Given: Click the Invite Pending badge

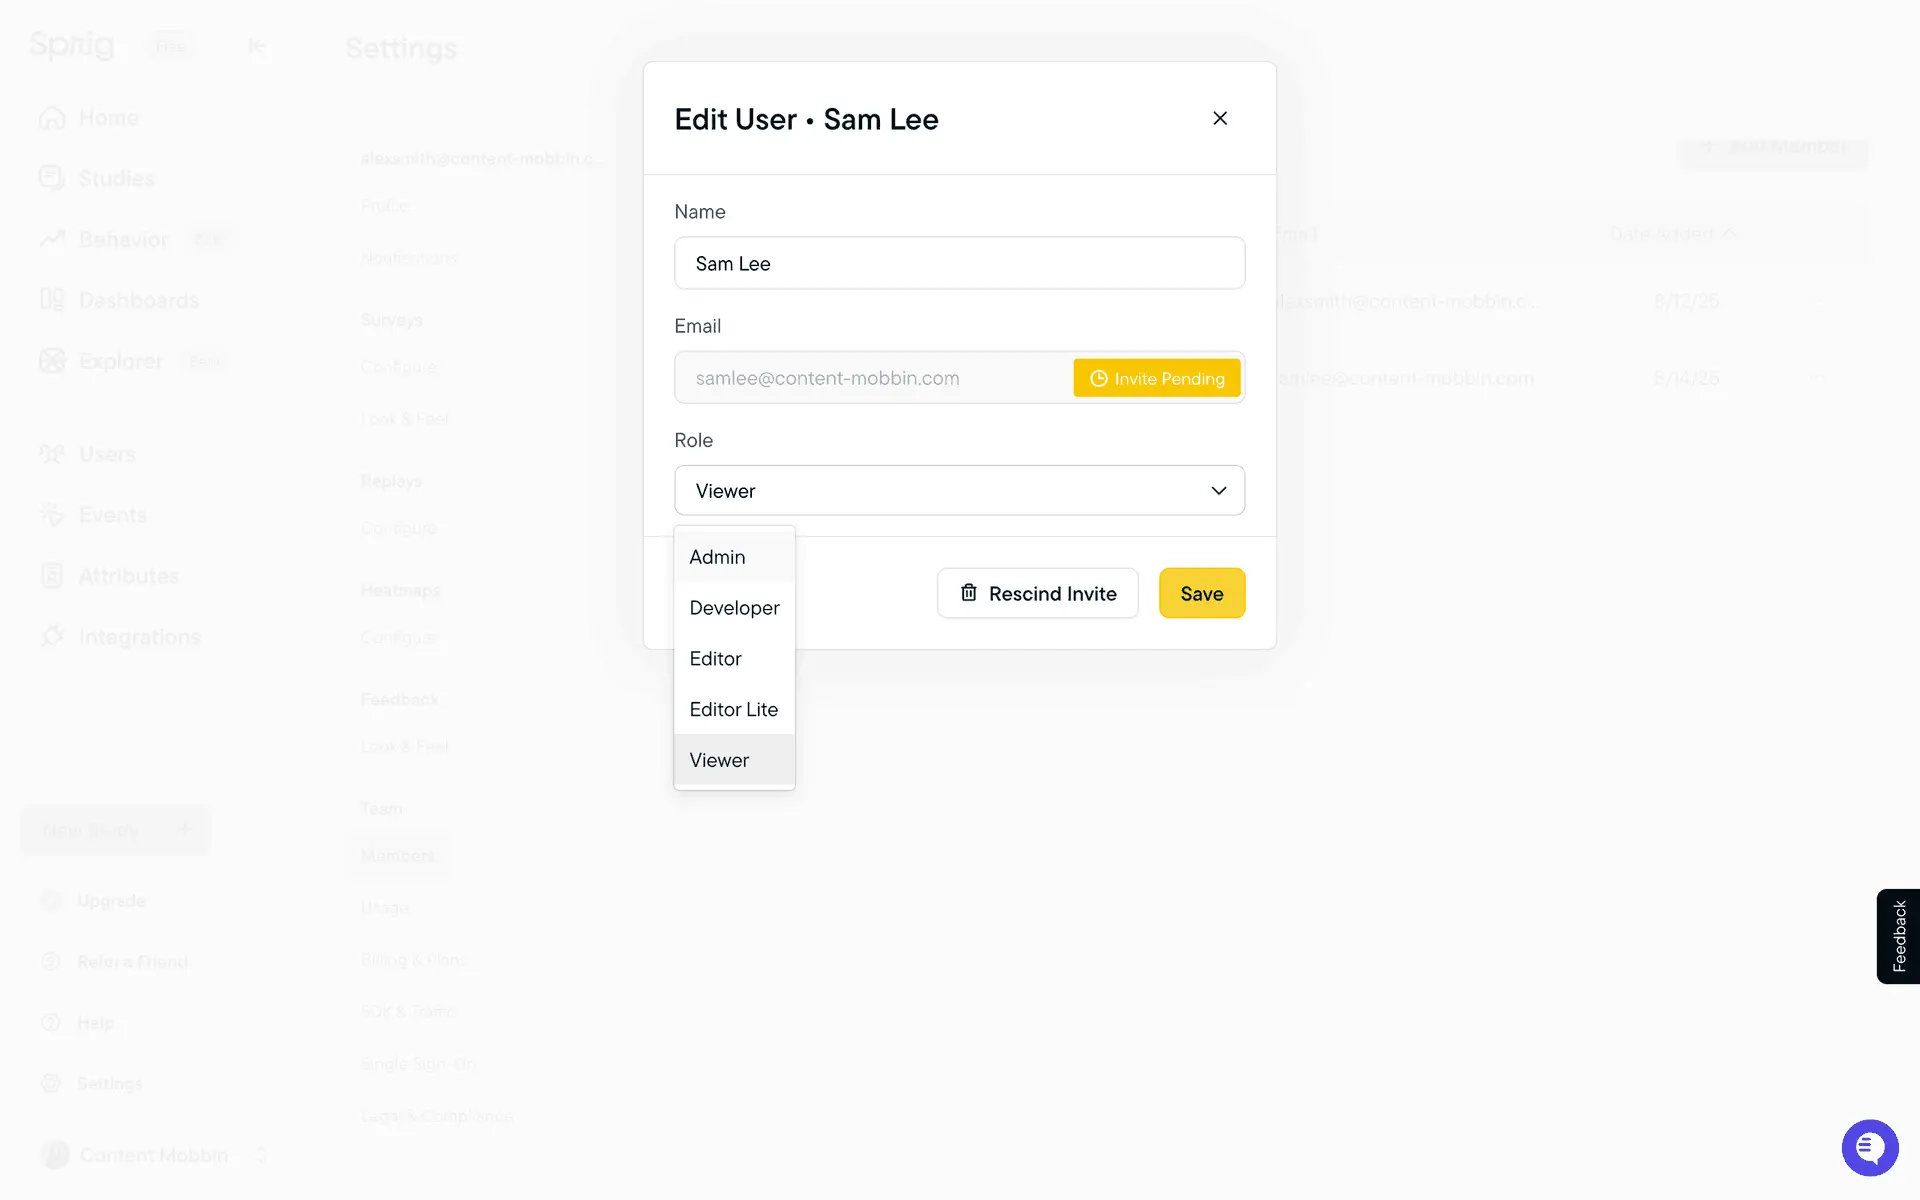Looking at the screenshot, I should point(1156,378).
